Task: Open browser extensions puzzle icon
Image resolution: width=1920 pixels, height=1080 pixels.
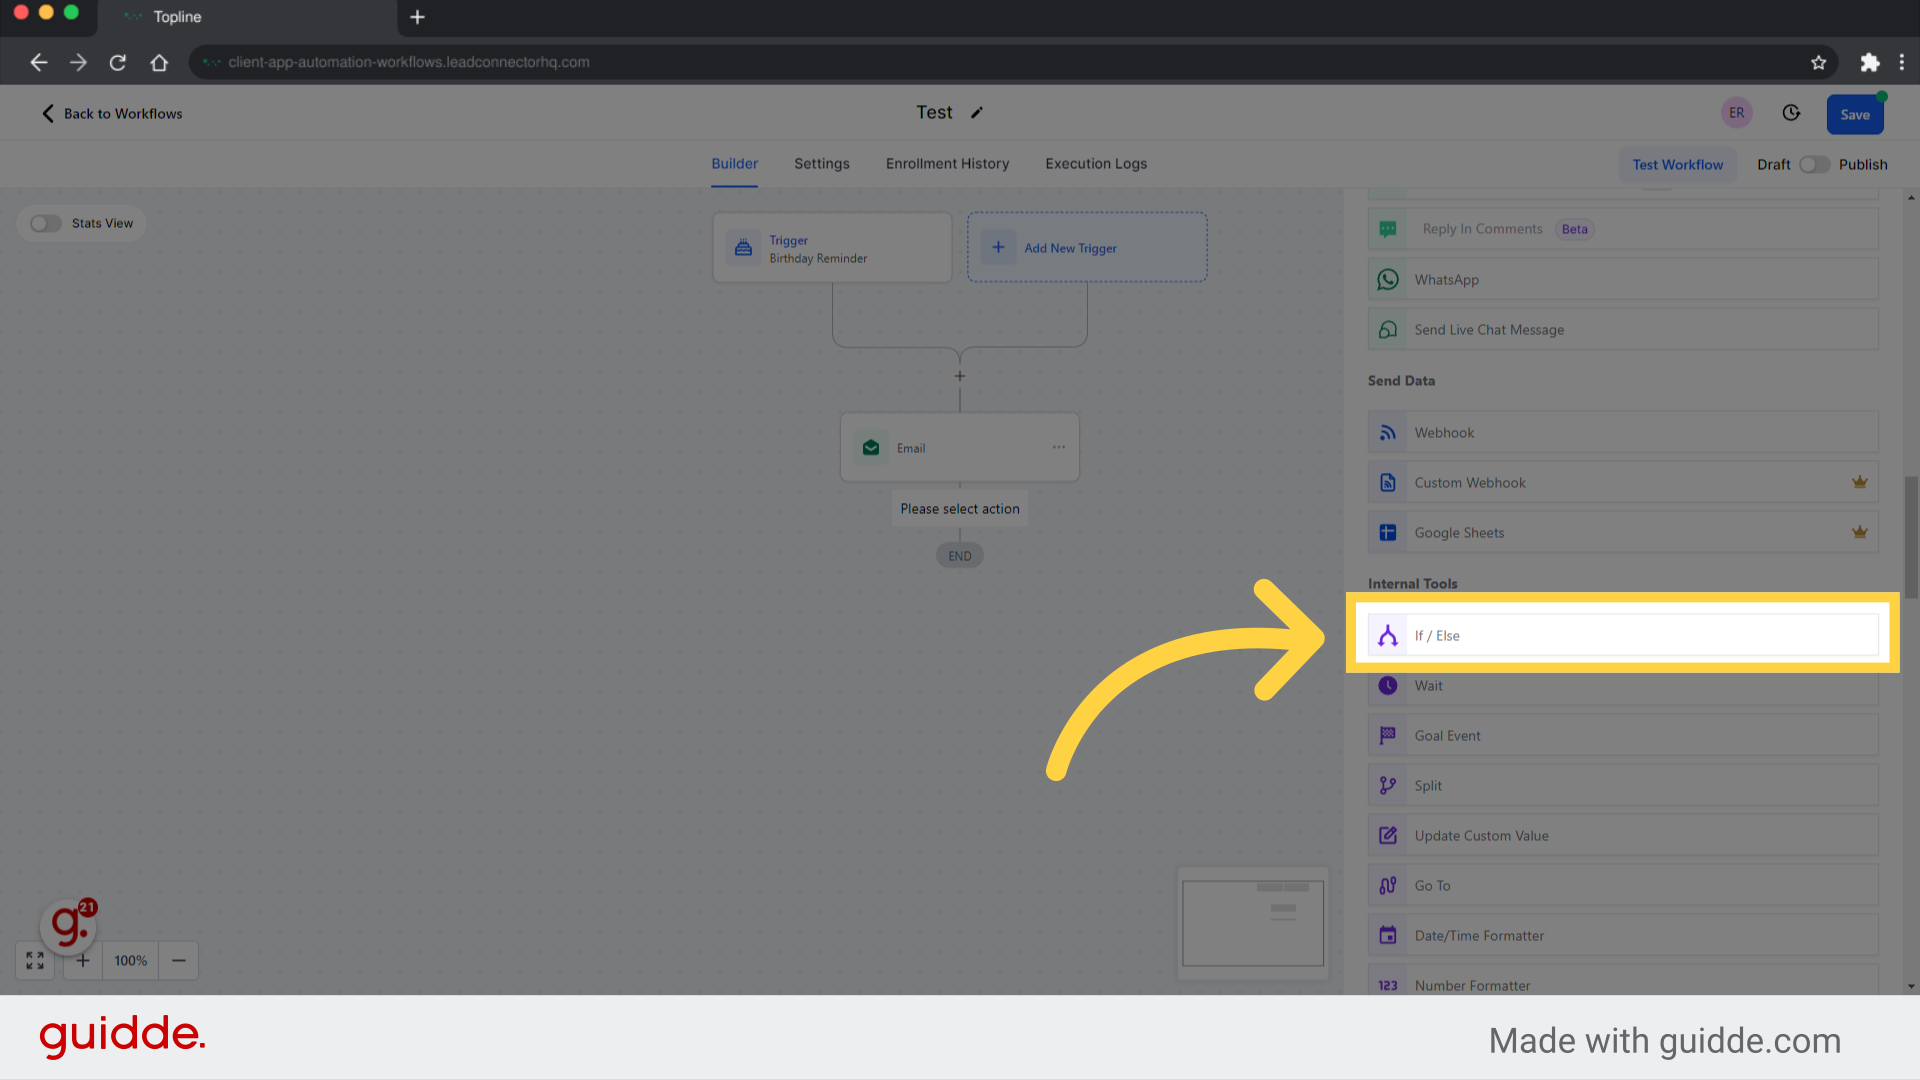Action: coord(1870,62)
